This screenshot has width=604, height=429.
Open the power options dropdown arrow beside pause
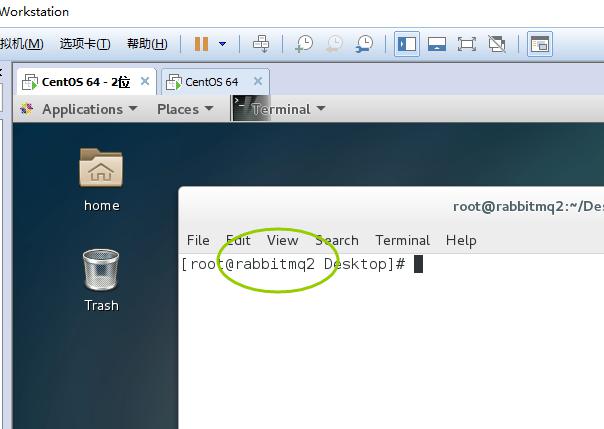[x=222, y=44]
